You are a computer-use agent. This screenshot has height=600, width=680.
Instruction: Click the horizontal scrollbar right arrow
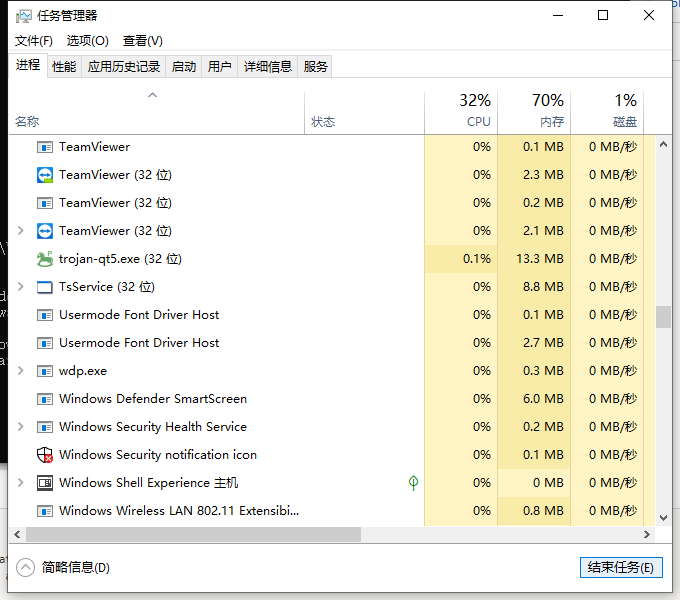tap(647, 535)
